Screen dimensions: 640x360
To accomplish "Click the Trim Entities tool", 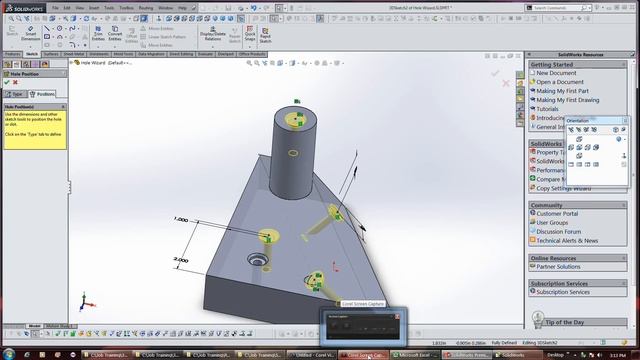I will point(98,33).
